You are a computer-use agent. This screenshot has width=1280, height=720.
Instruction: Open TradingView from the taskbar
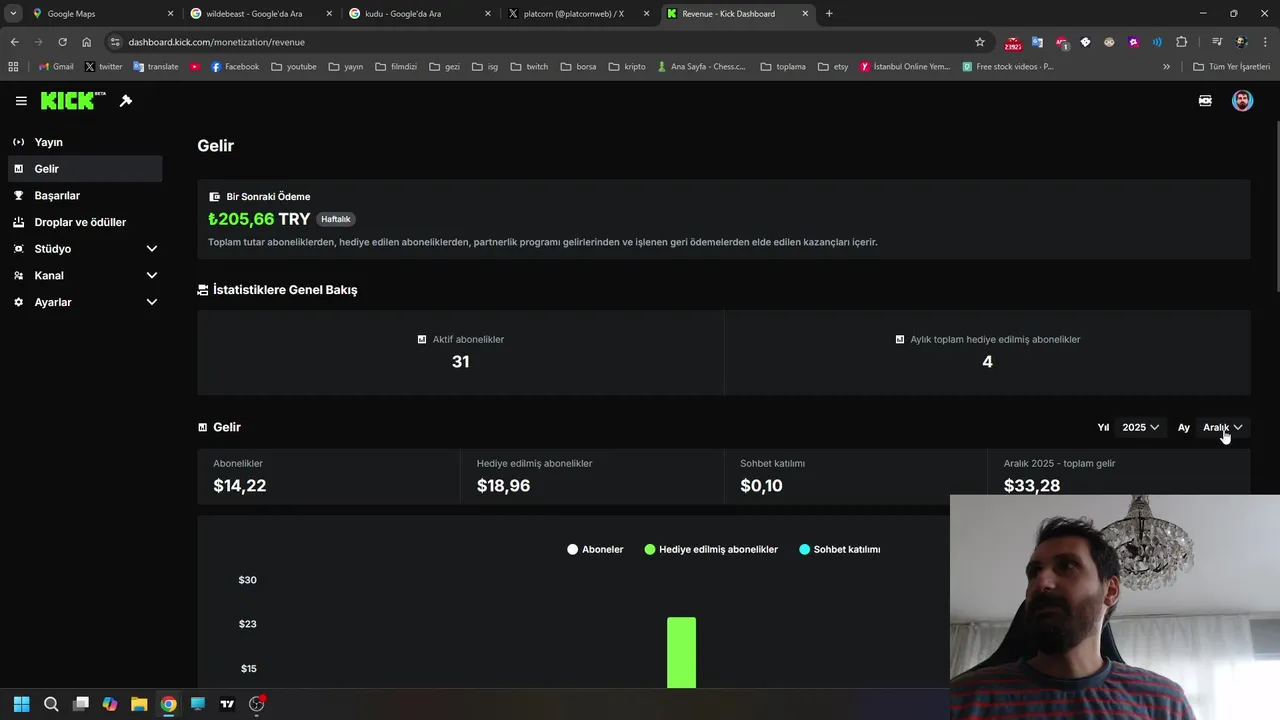227,704
